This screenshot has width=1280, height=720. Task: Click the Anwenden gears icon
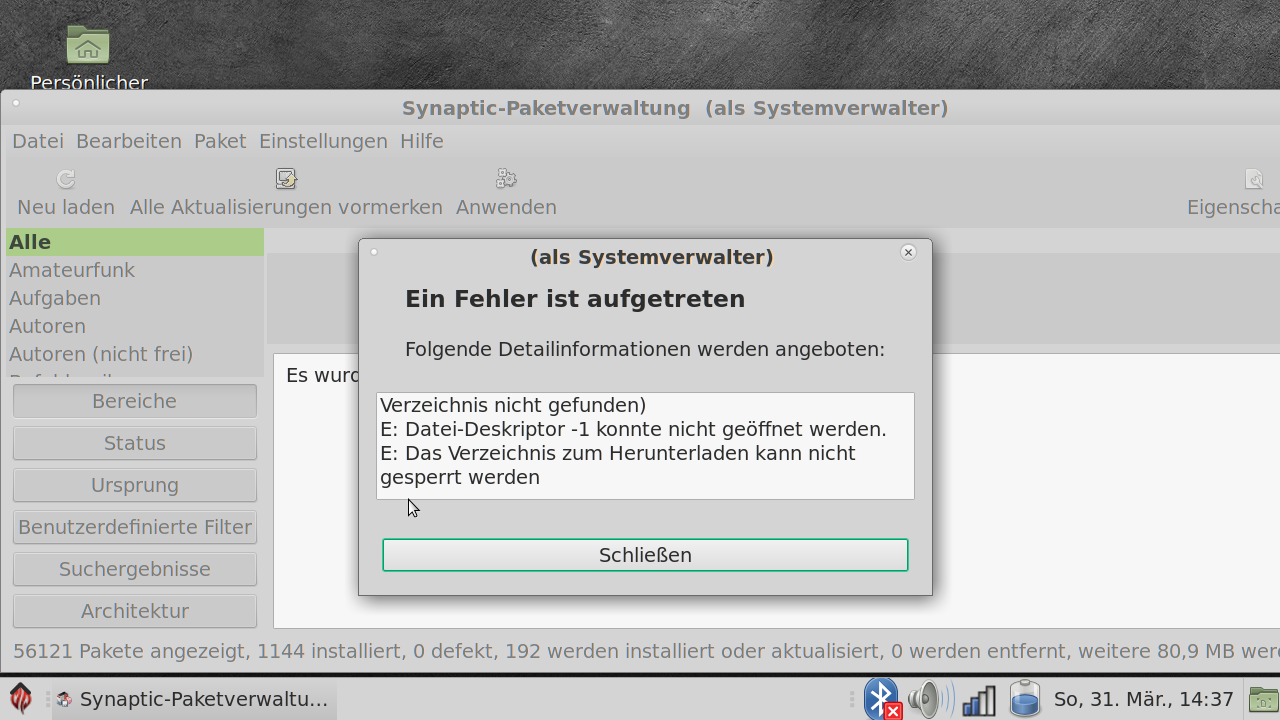[x=506, y=179]
